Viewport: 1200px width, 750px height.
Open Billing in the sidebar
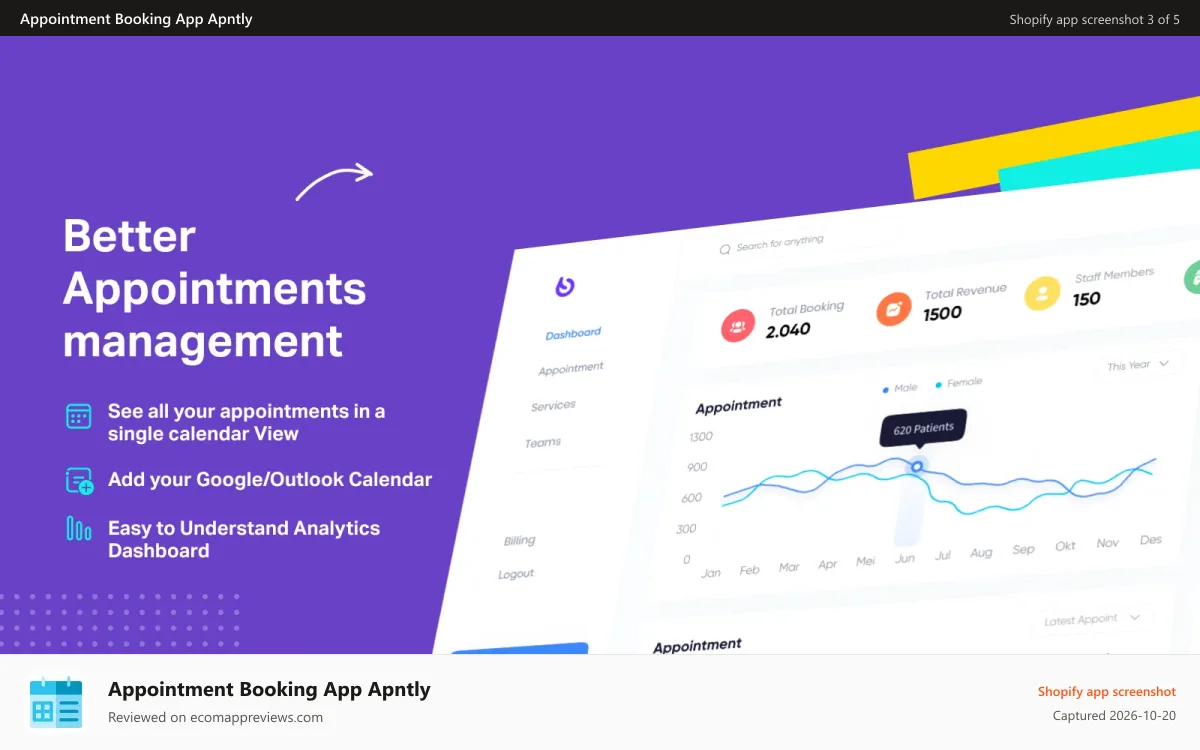pyautogui.click(x=520, y=541)
